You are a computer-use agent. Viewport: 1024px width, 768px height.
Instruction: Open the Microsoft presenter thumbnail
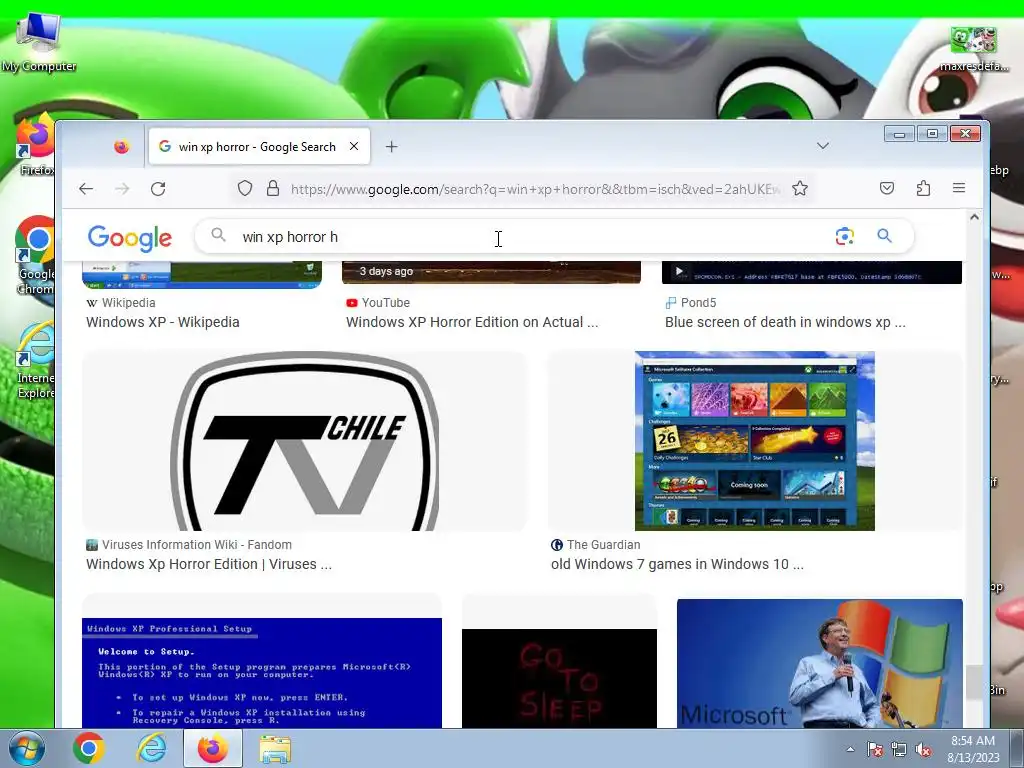pos(820,663)
